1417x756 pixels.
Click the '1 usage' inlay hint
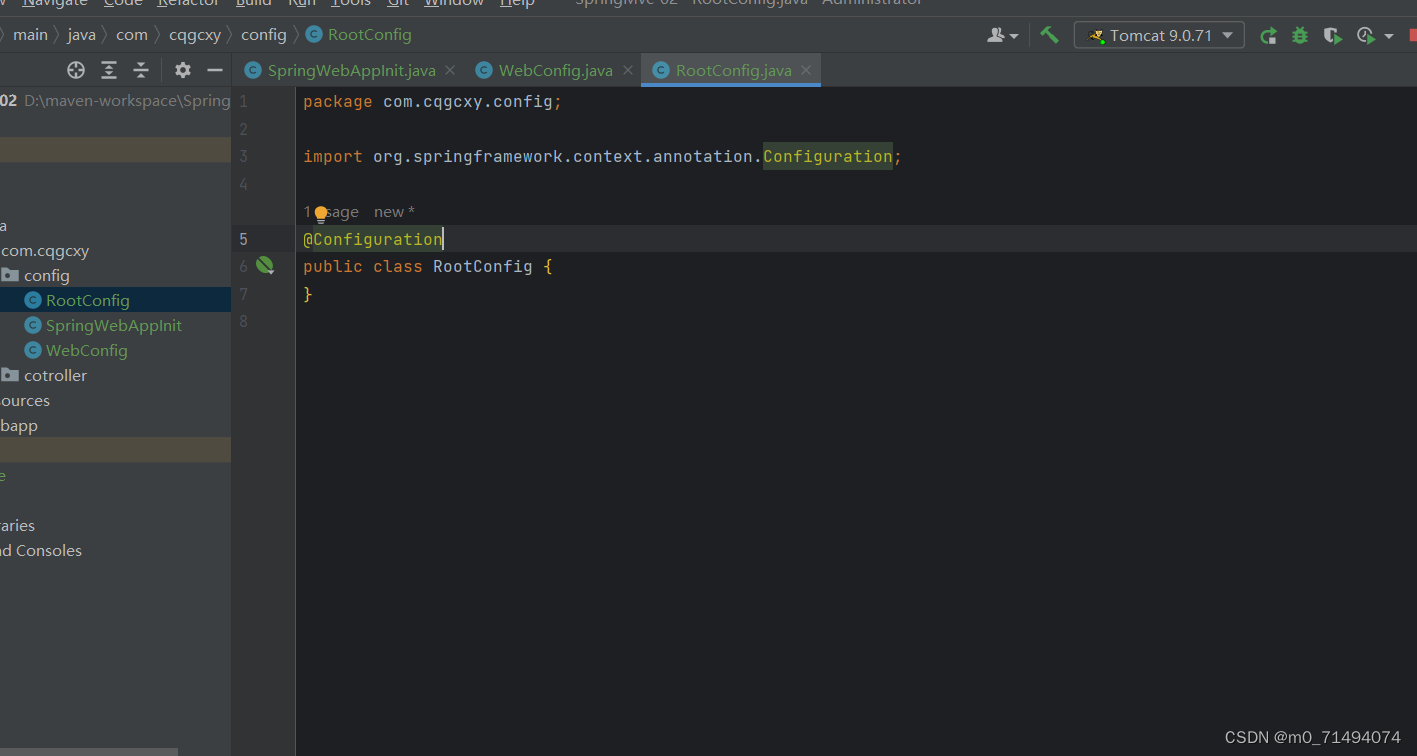pyautogui.click(x=331, y=212)
